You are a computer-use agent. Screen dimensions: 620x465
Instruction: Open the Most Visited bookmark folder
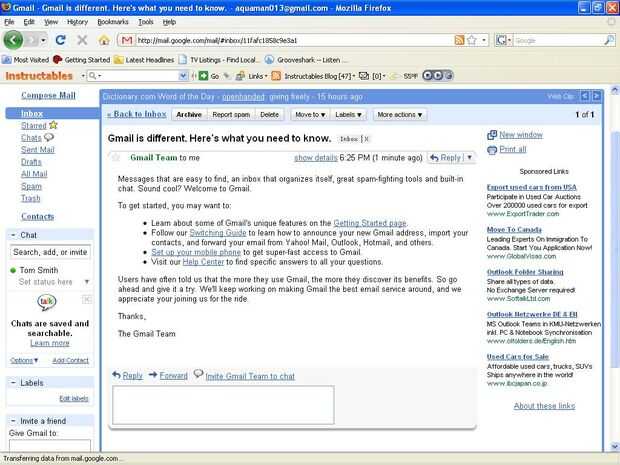pos(25,60)
